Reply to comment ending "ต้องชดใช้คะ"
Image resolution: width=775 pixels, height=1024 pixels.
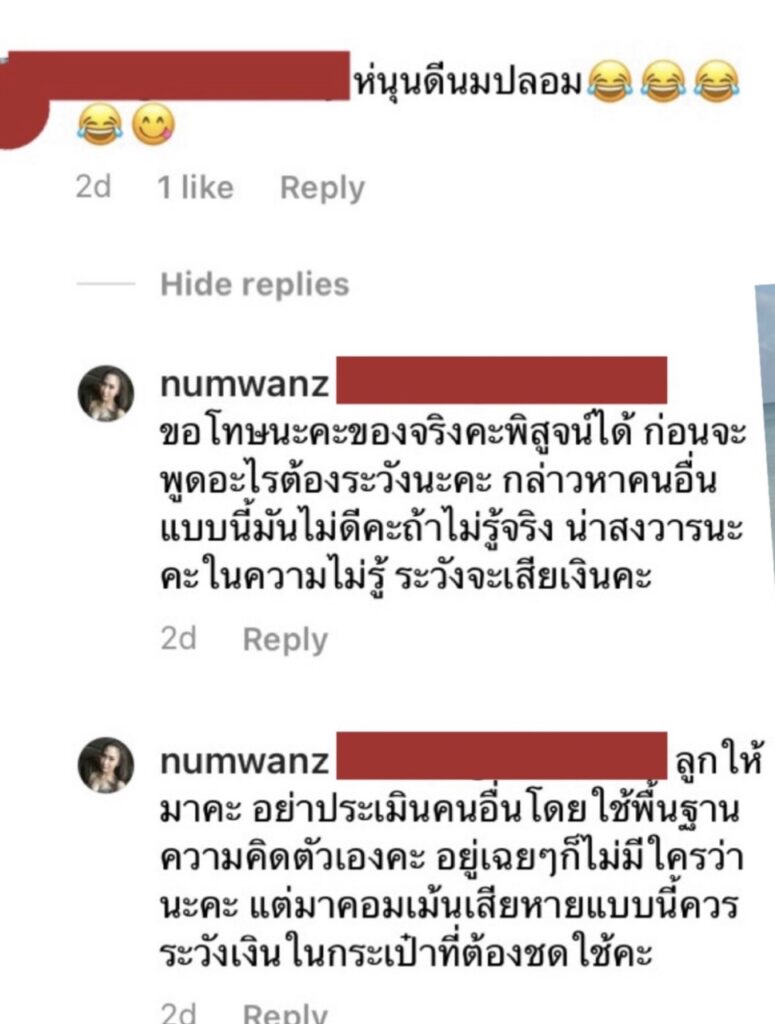click(x=285, y=1012)
